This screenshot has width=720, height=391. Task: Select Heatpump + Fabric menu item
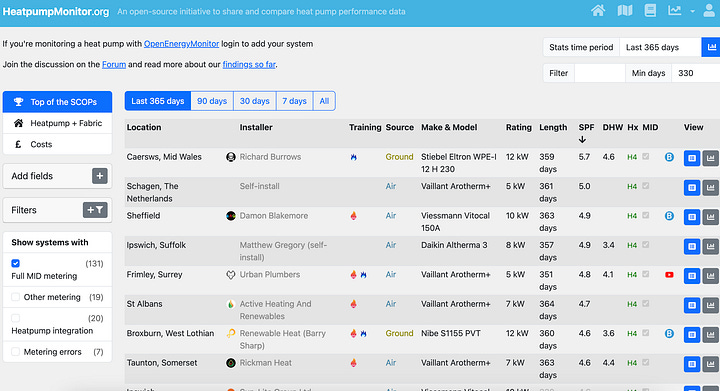point(57,123)
